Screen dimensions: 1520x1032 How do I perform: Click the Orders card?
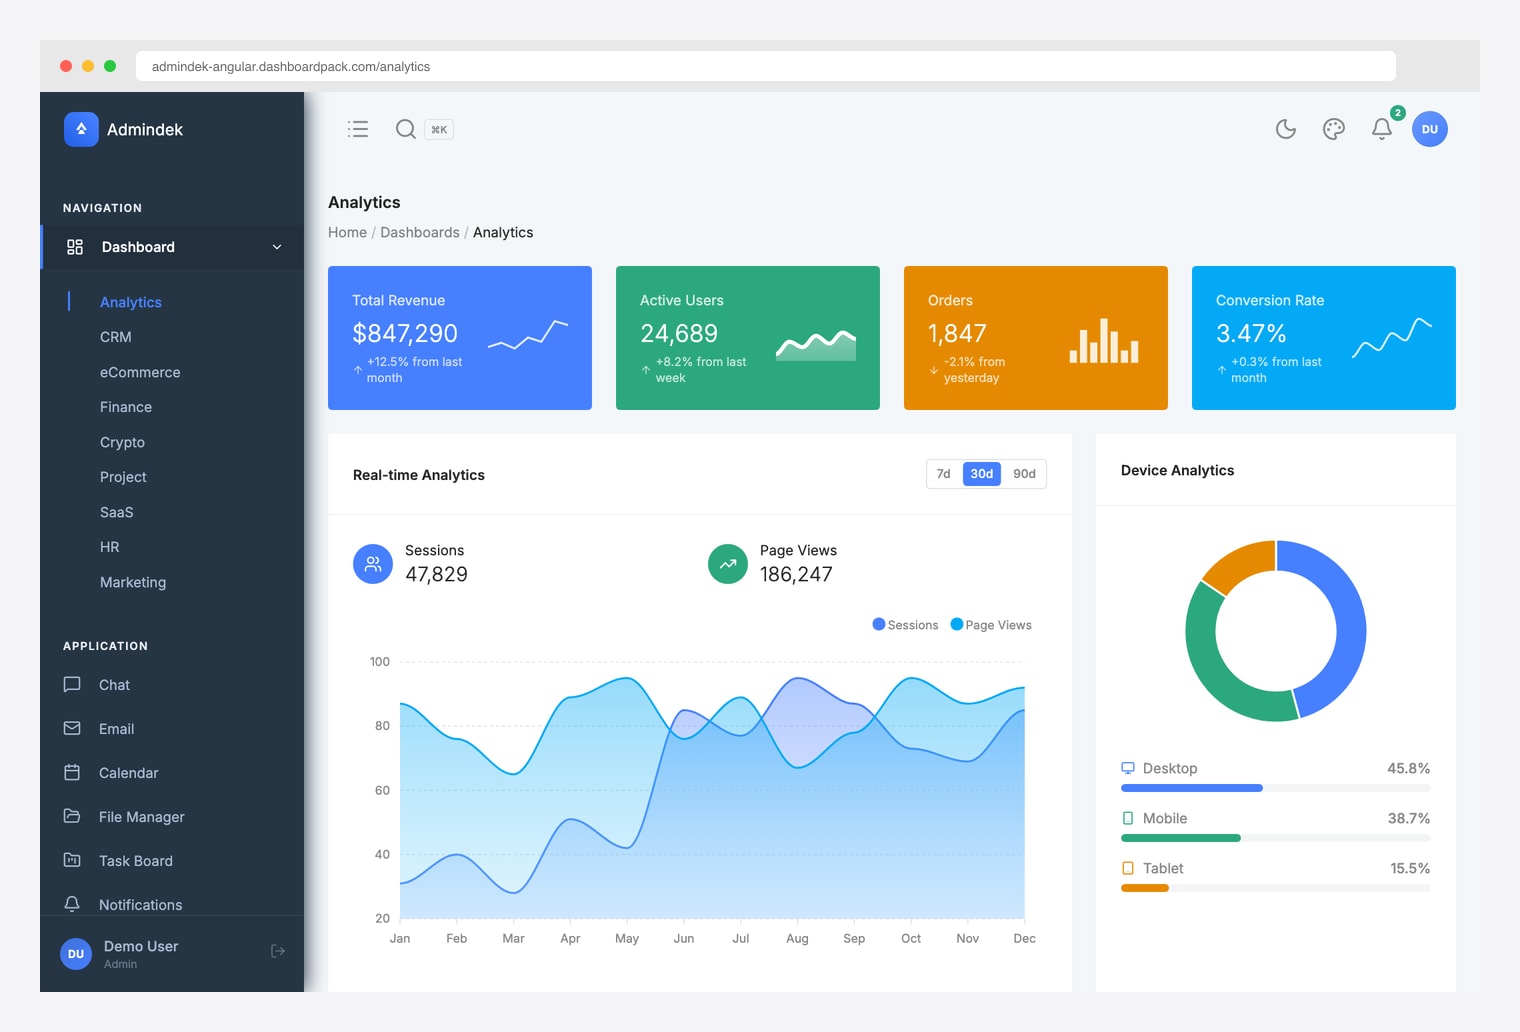coord(1036,338)
